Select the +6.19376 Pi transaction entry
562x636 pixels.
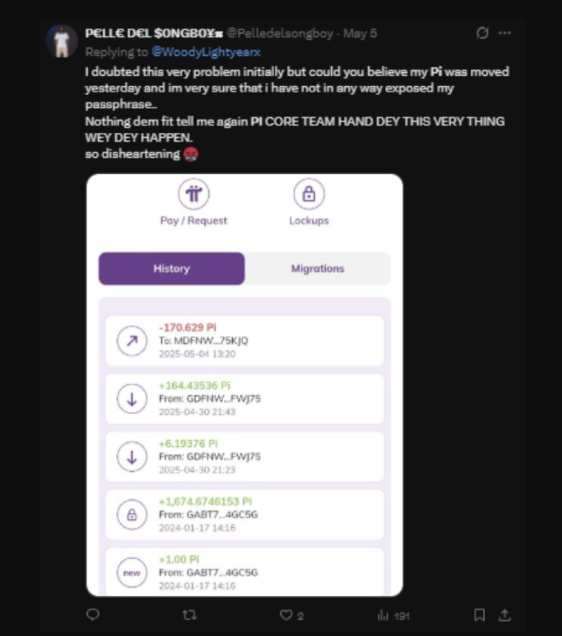point(245,457)
